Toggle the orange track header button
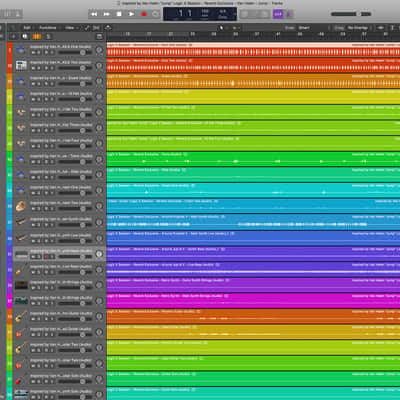 [x=37, y=36]
